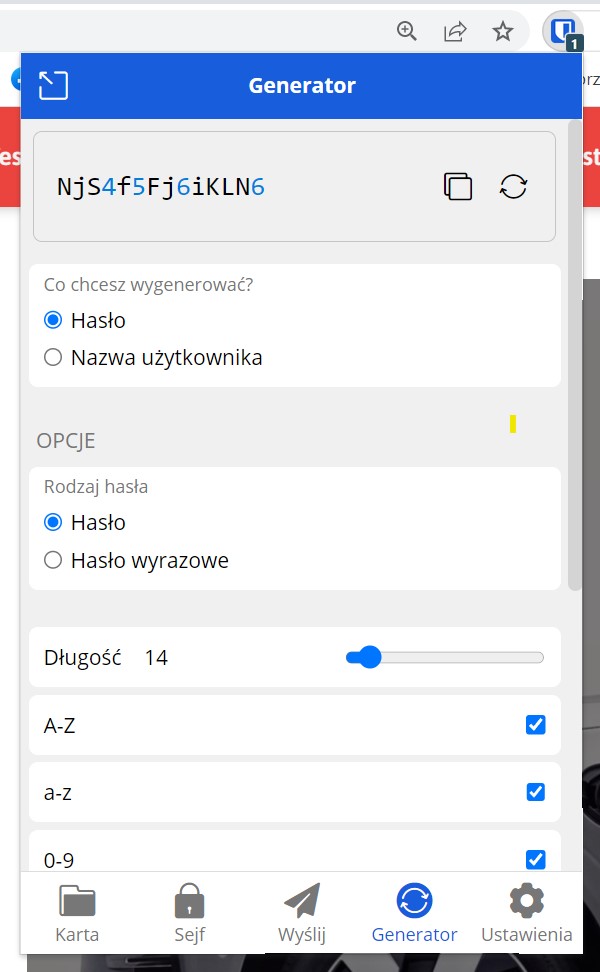Open the Karta tab

tap(77, 914)
